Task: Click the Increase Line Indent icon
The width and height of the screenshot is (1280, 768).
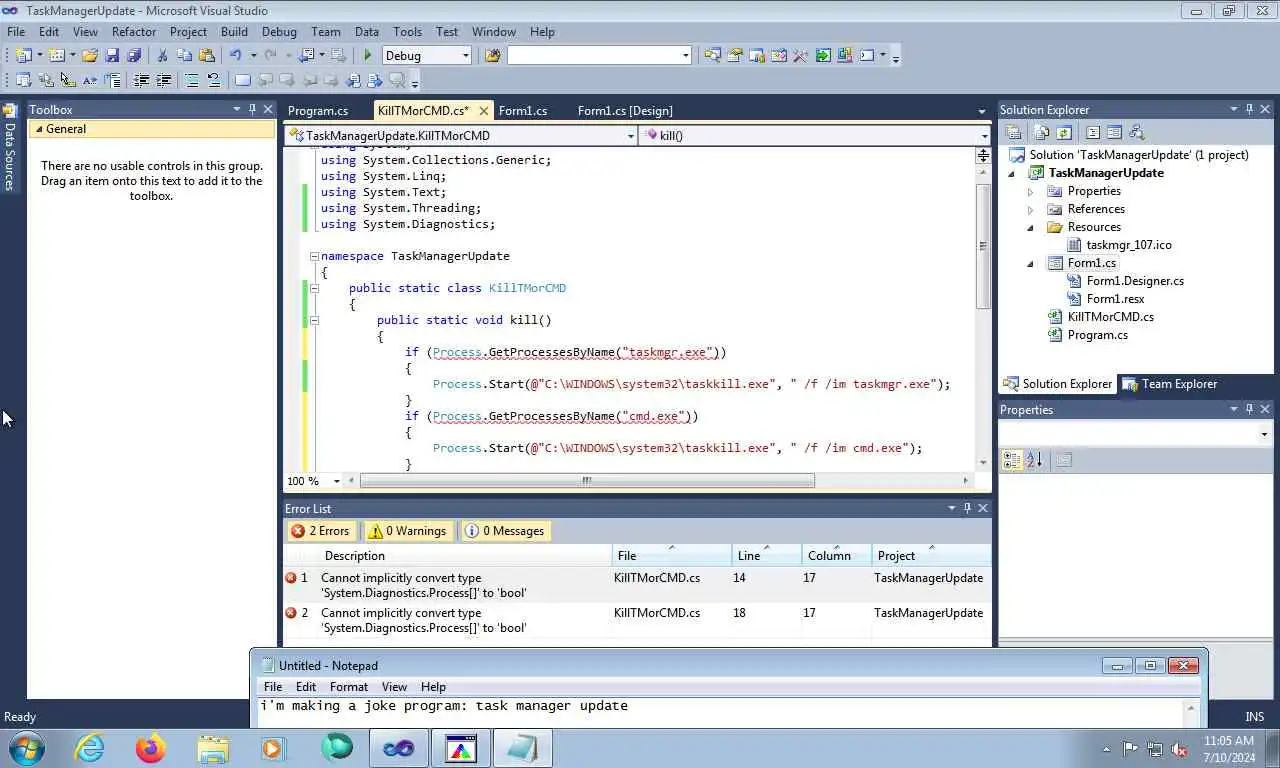Action: point(163,81)
